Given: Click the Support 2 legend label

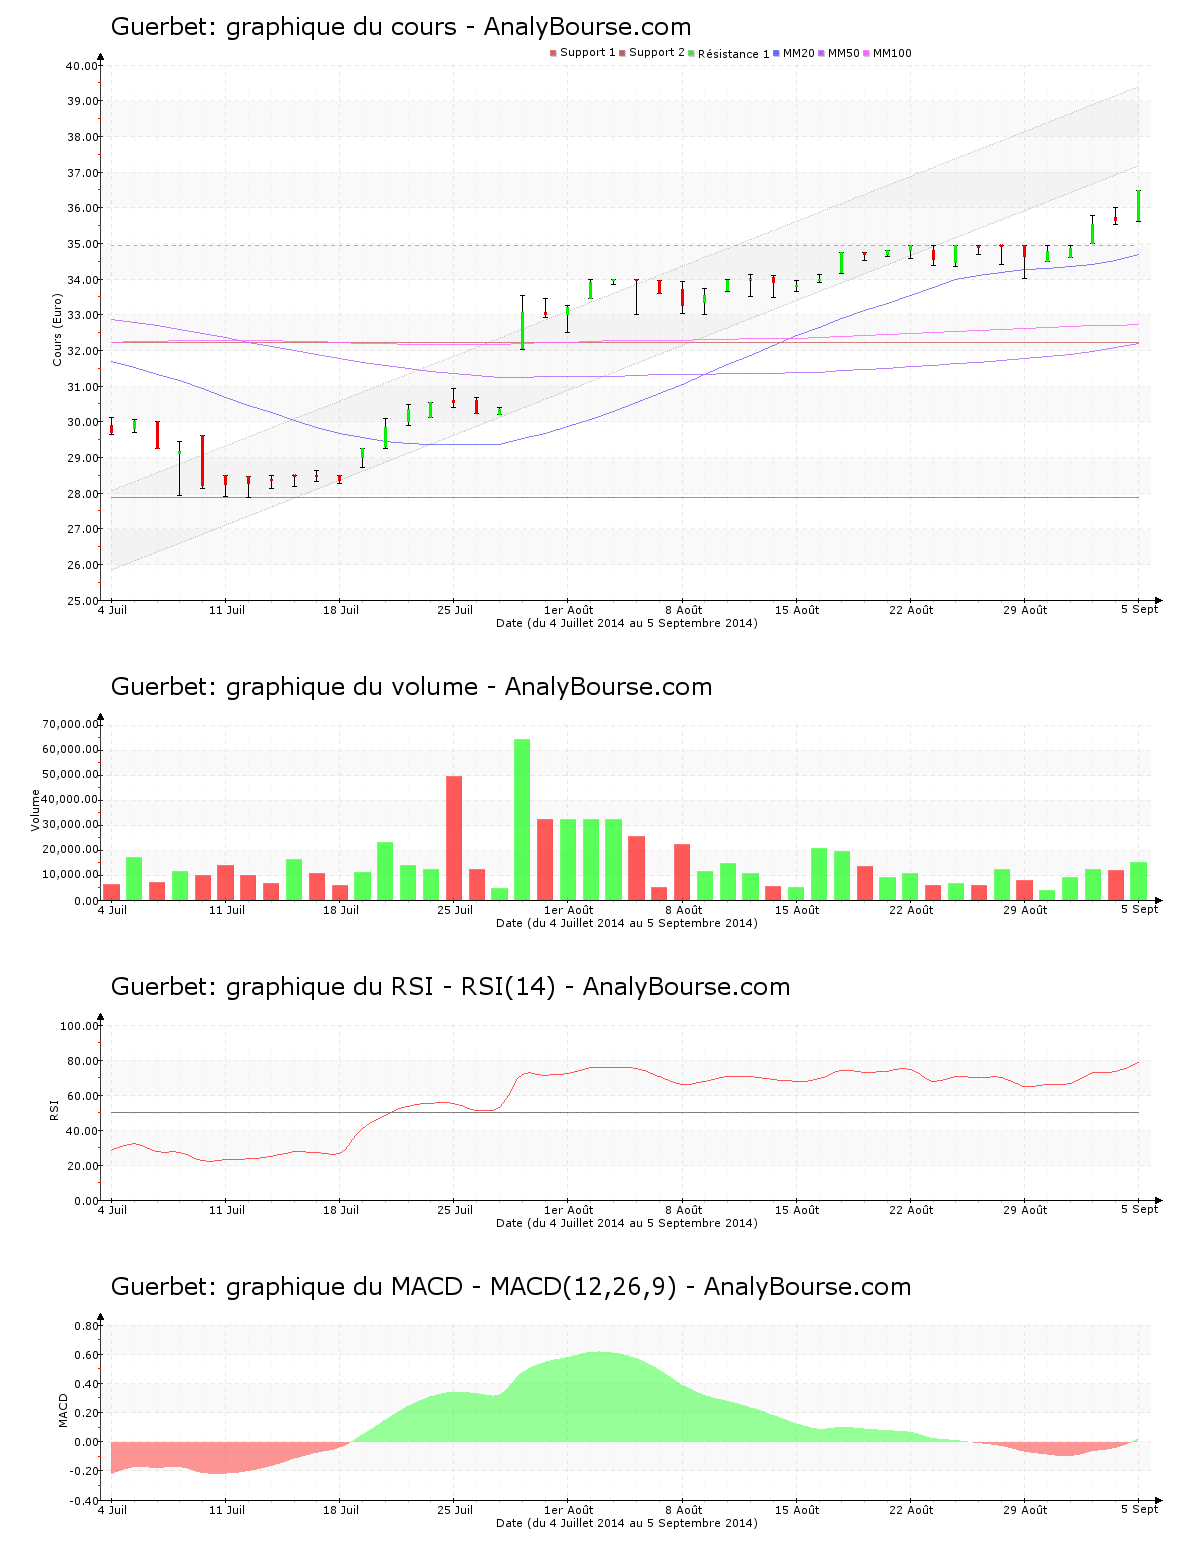Looking at the screenshot, I should point(656,53).
